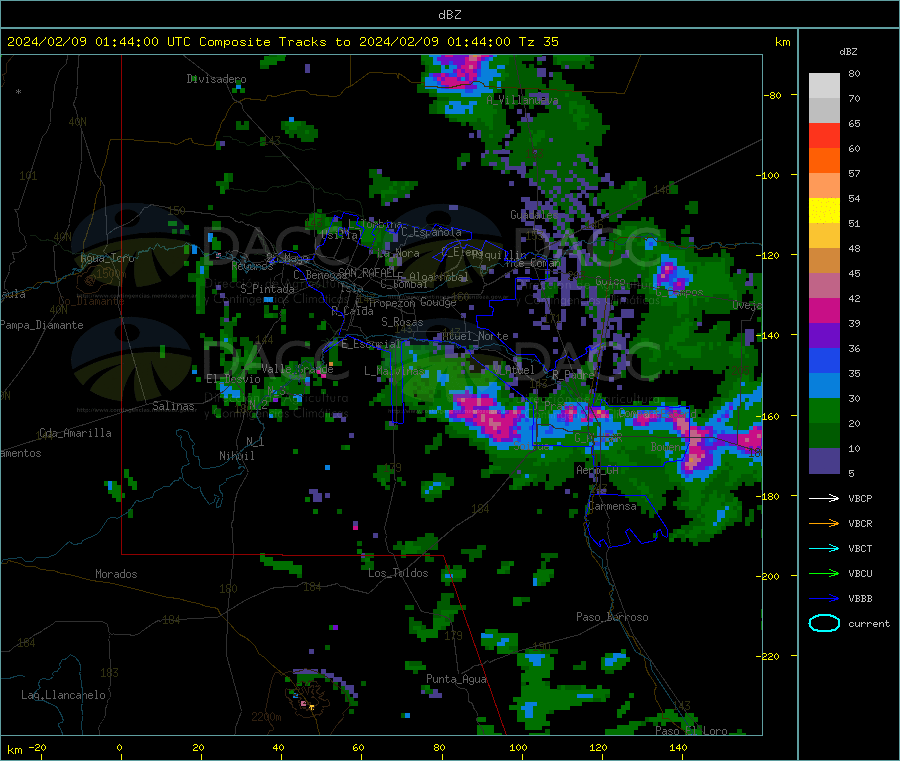Image resolution: width=900 pixels, height=761 pixels.
Task: Click the Valle_Grande map label
Action: pyautogui.click(x=297, y=368)
